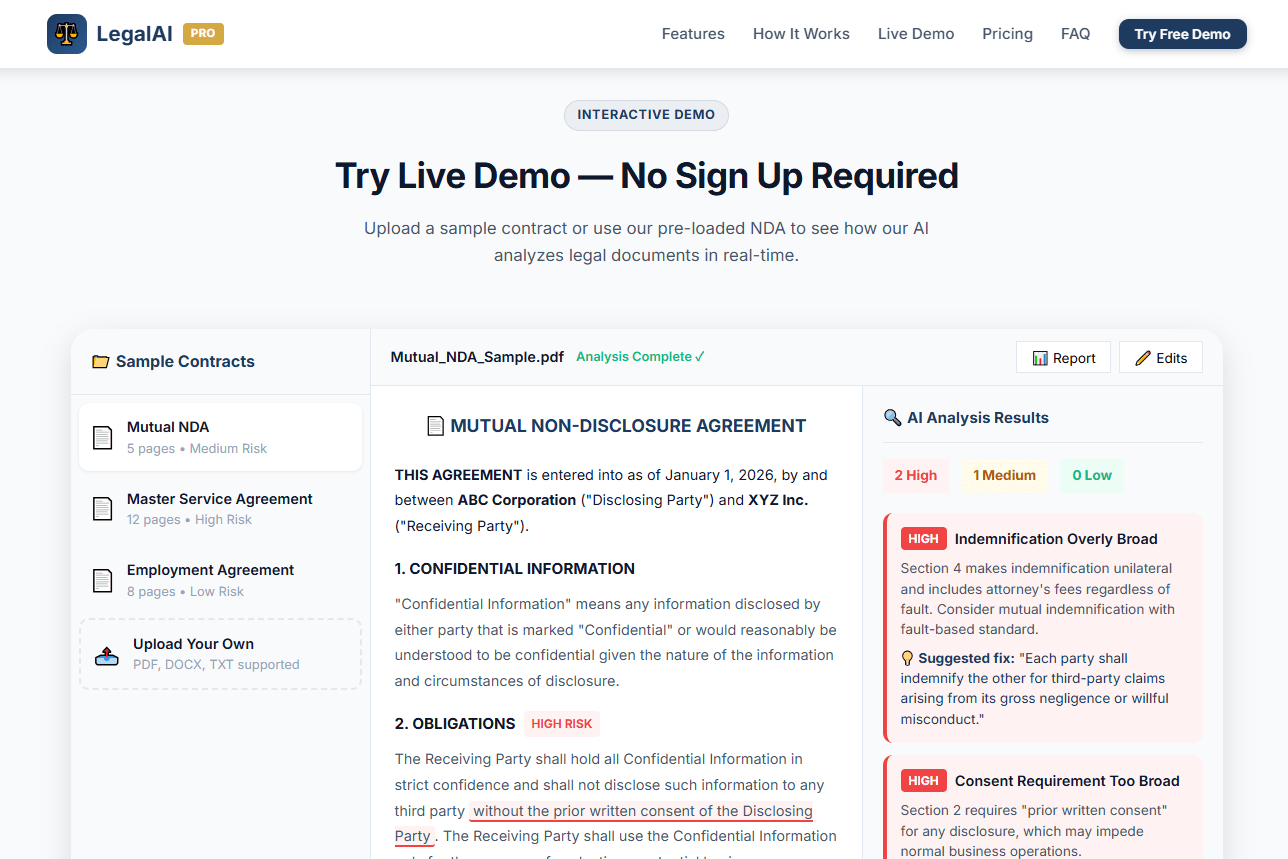
Task: Click the AI Analysis Results heading
Action: pos(978,418)
